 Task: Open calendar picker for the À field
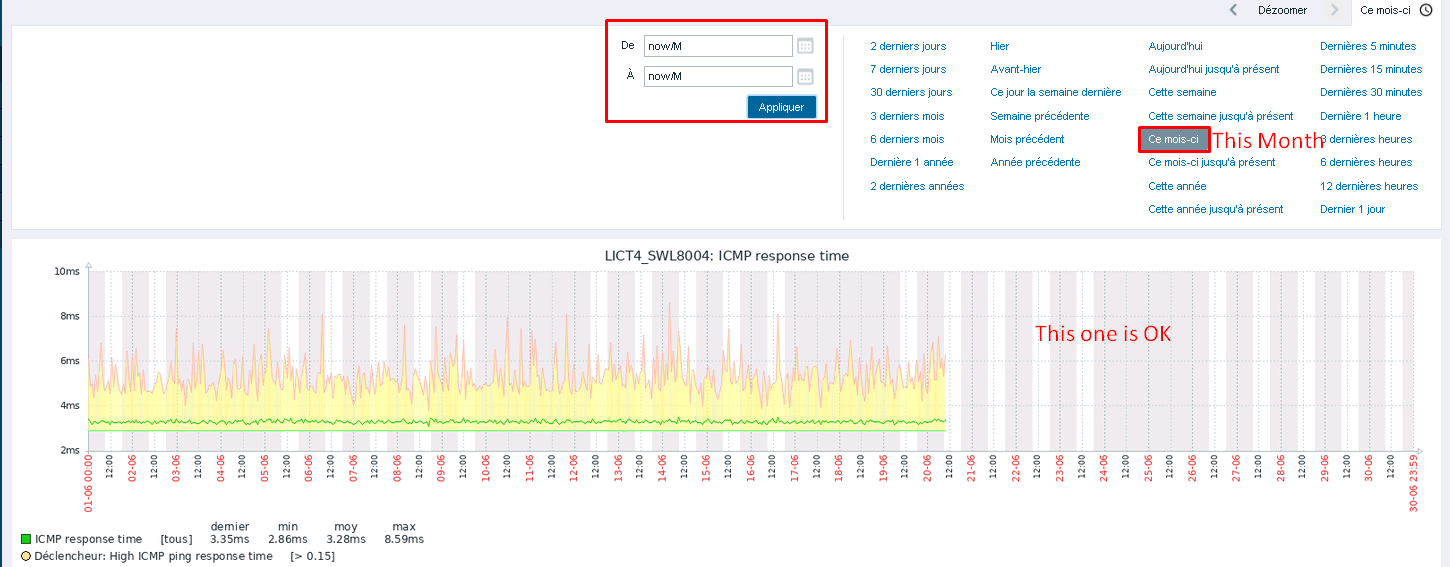[x=805, y=77]
